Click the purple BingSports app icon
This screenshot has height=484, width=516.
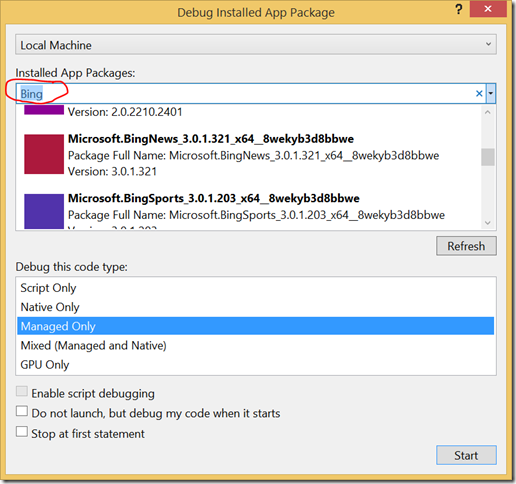click(44, 211)
